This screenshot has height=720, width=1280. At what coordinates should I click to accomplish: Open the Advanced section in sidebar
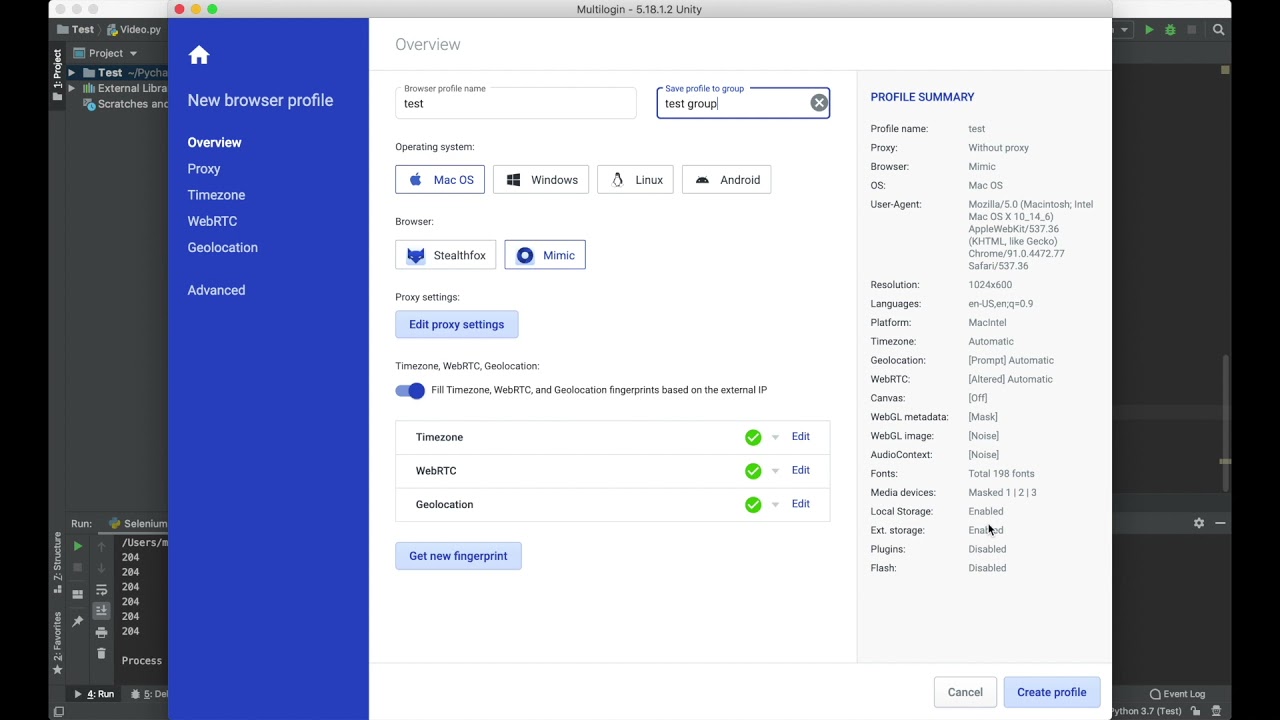click(216, 290)
